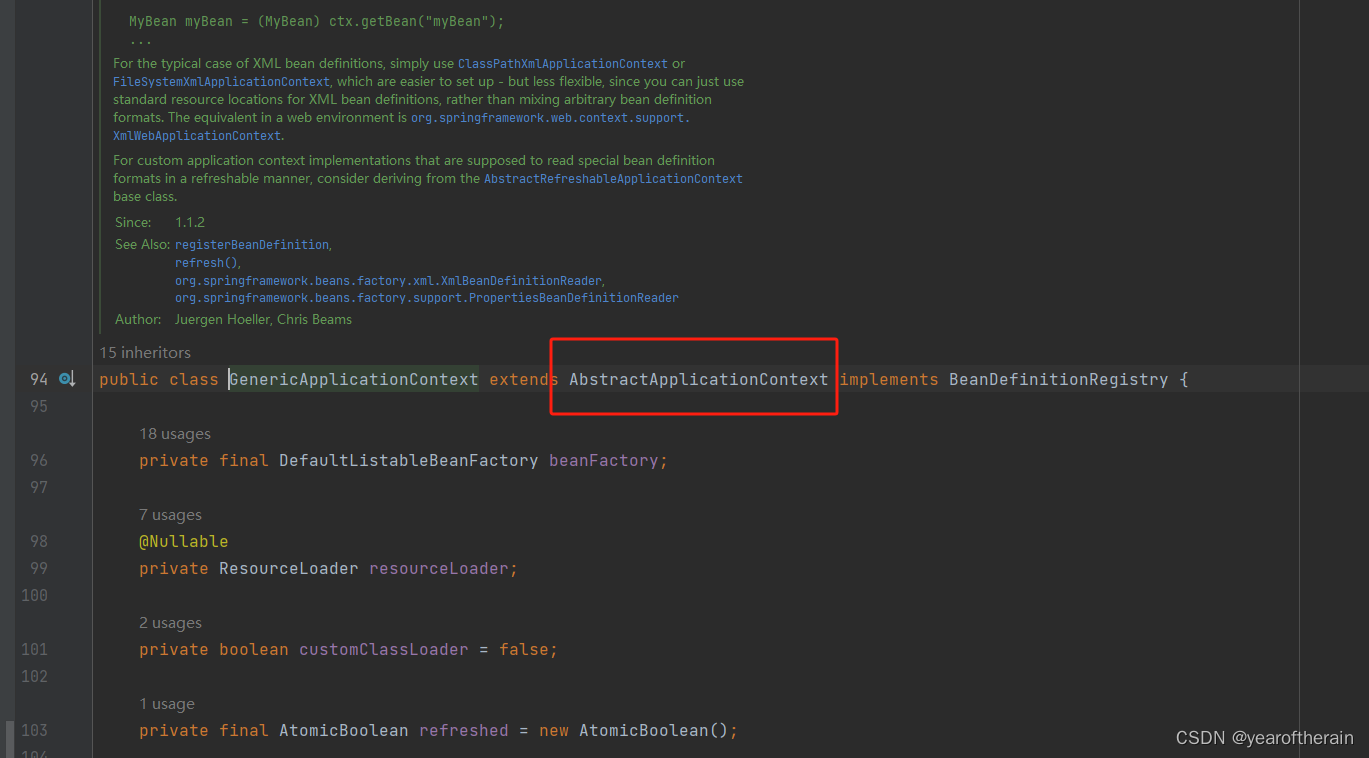Click BeanDefinitionRegistry in the implements clause
This screenshot has width=1369, height=758.
point(1058,379)
